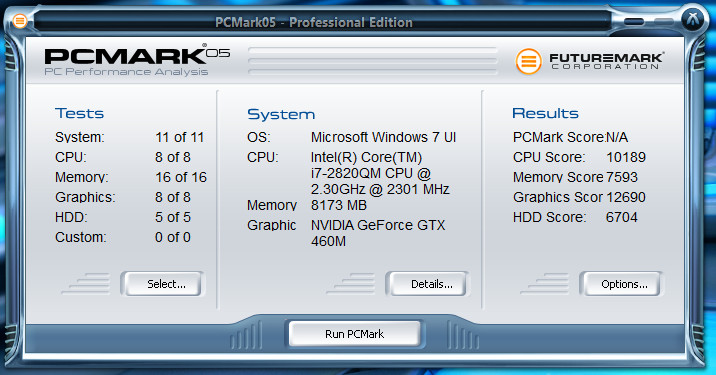716x375 pixels.
Task: Open results Options...
Action: tap(621, 284)
